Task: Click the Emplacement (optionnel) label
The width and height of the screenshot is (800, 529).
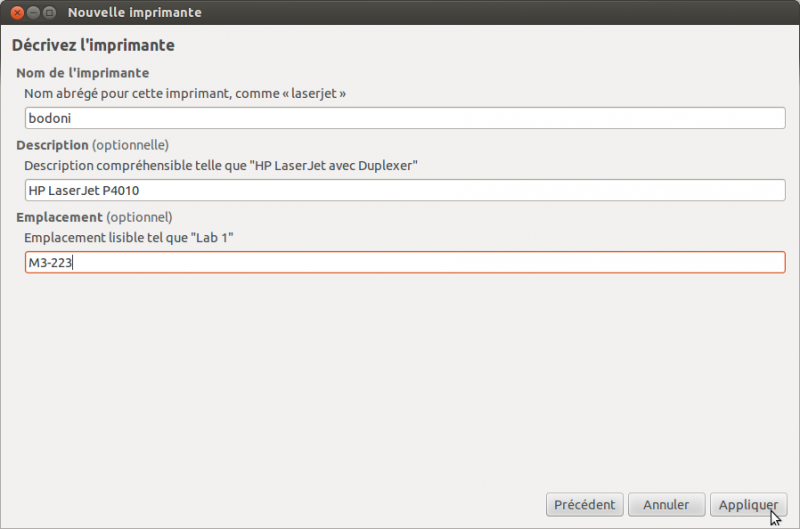Action: (94, 217)
